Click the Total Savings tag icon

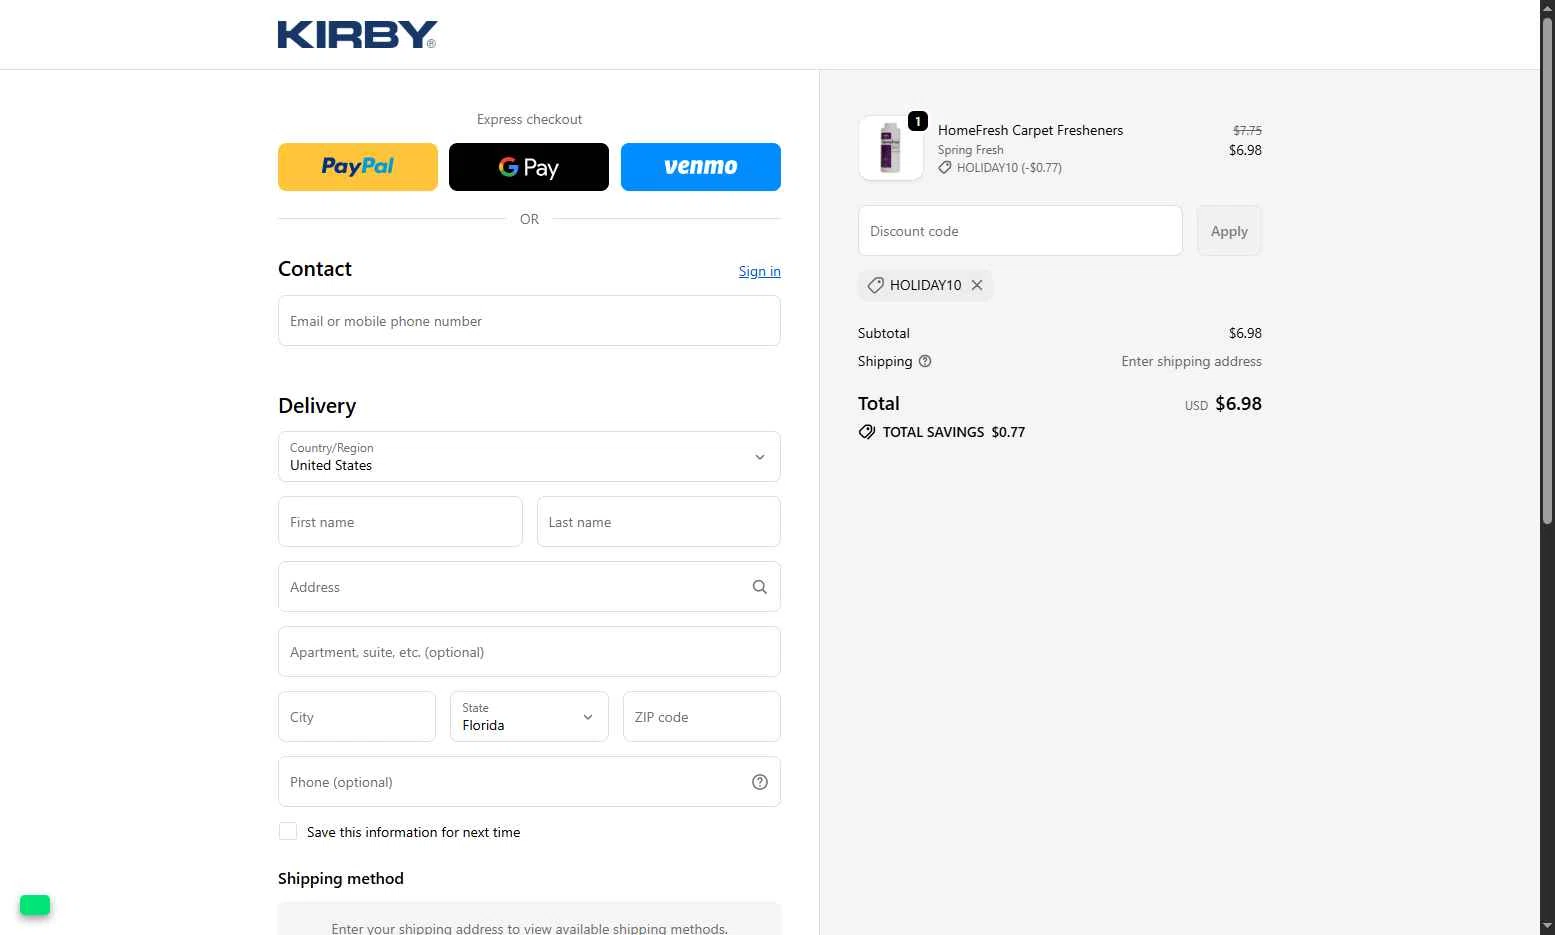[x=867, y=432]
